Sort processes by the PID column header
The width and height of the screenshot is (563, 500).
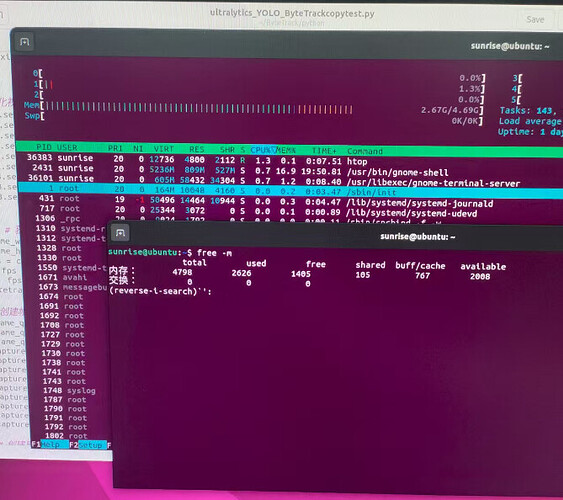(44, 147)
